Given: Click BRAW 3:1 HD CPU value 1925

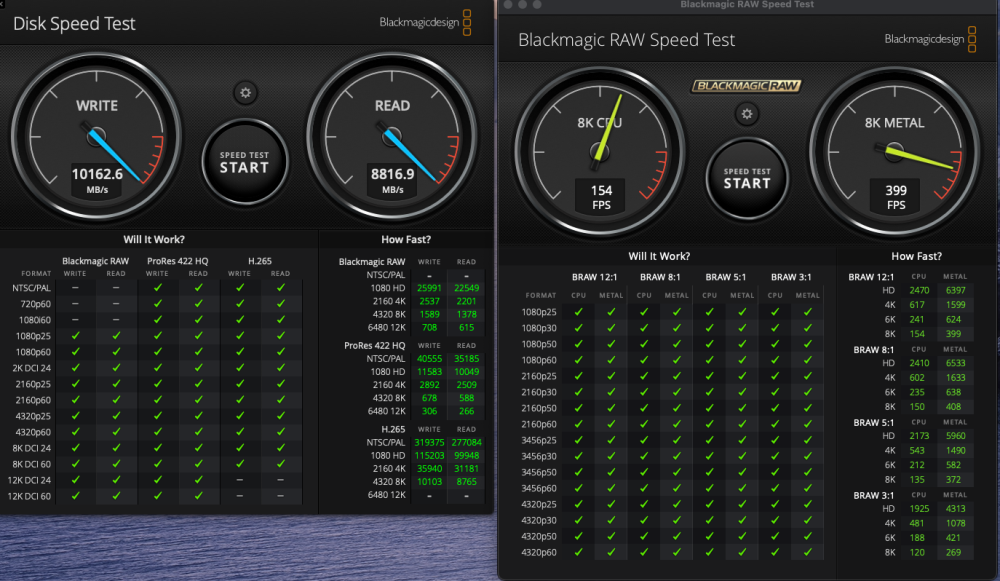Looking at the screenshot, I should [x=919, y=508].
